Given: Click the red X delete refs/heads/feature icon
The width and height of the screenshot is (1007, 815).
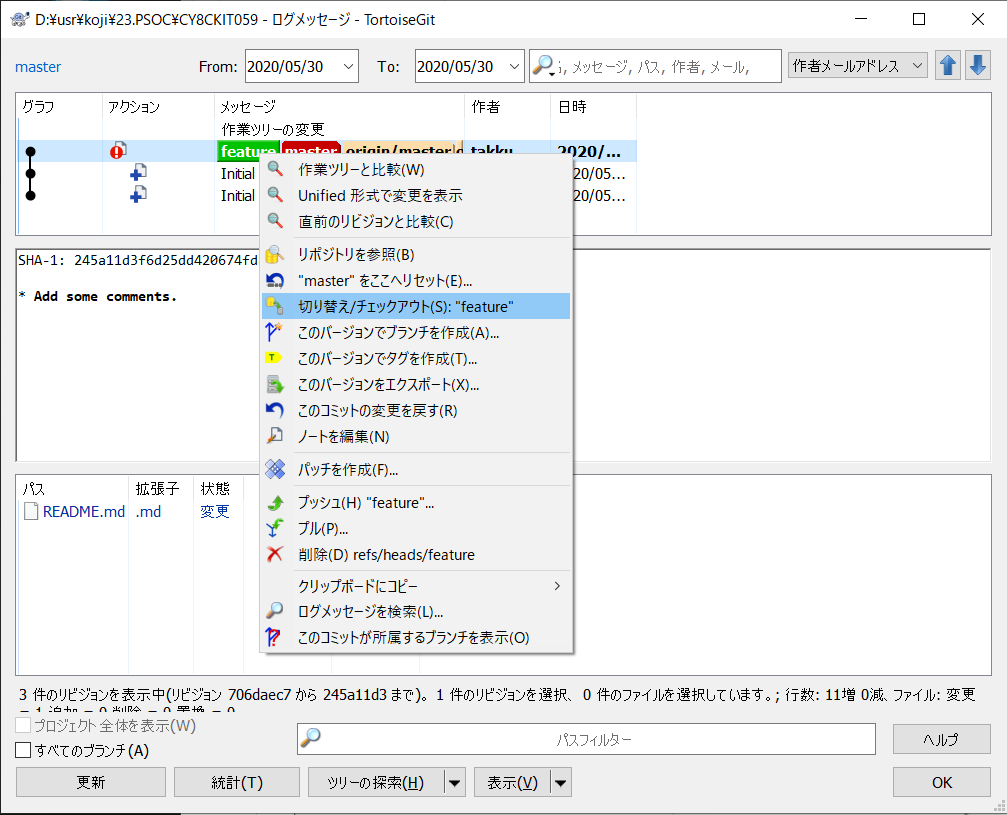Looking at the screenshot, I should click(x=275, y=554).
